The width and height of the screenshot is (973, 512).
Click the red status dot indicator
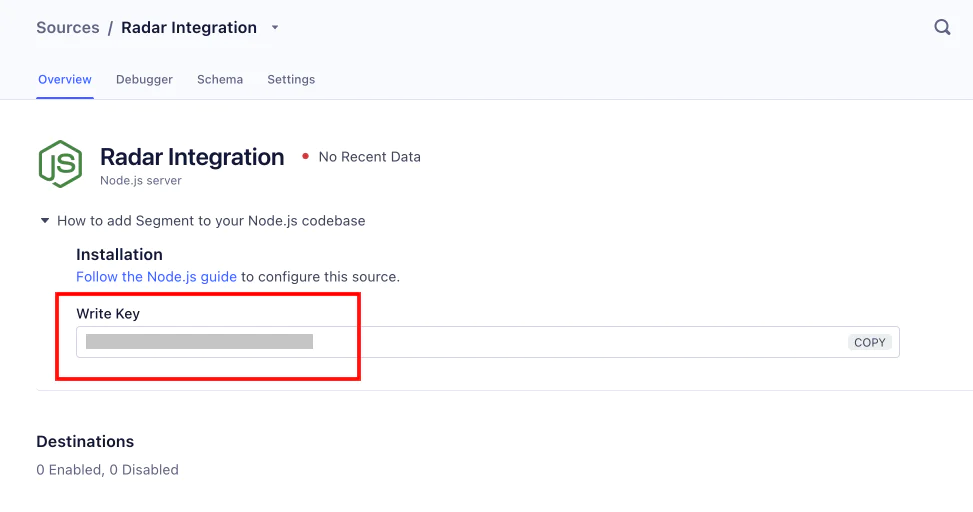(304, 157)
